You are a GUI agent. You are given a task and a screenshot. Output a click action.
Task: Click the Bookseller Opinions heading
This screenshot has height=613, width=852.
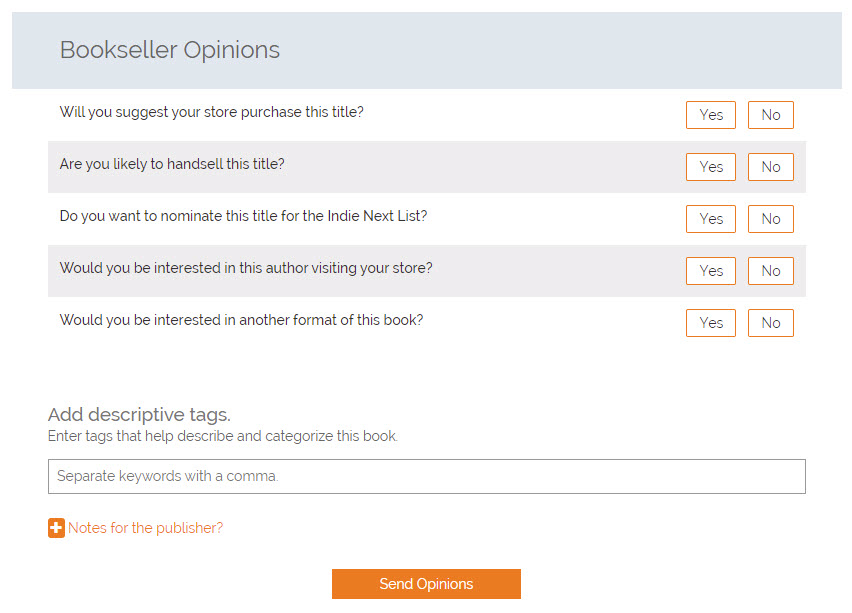(170, 50)
